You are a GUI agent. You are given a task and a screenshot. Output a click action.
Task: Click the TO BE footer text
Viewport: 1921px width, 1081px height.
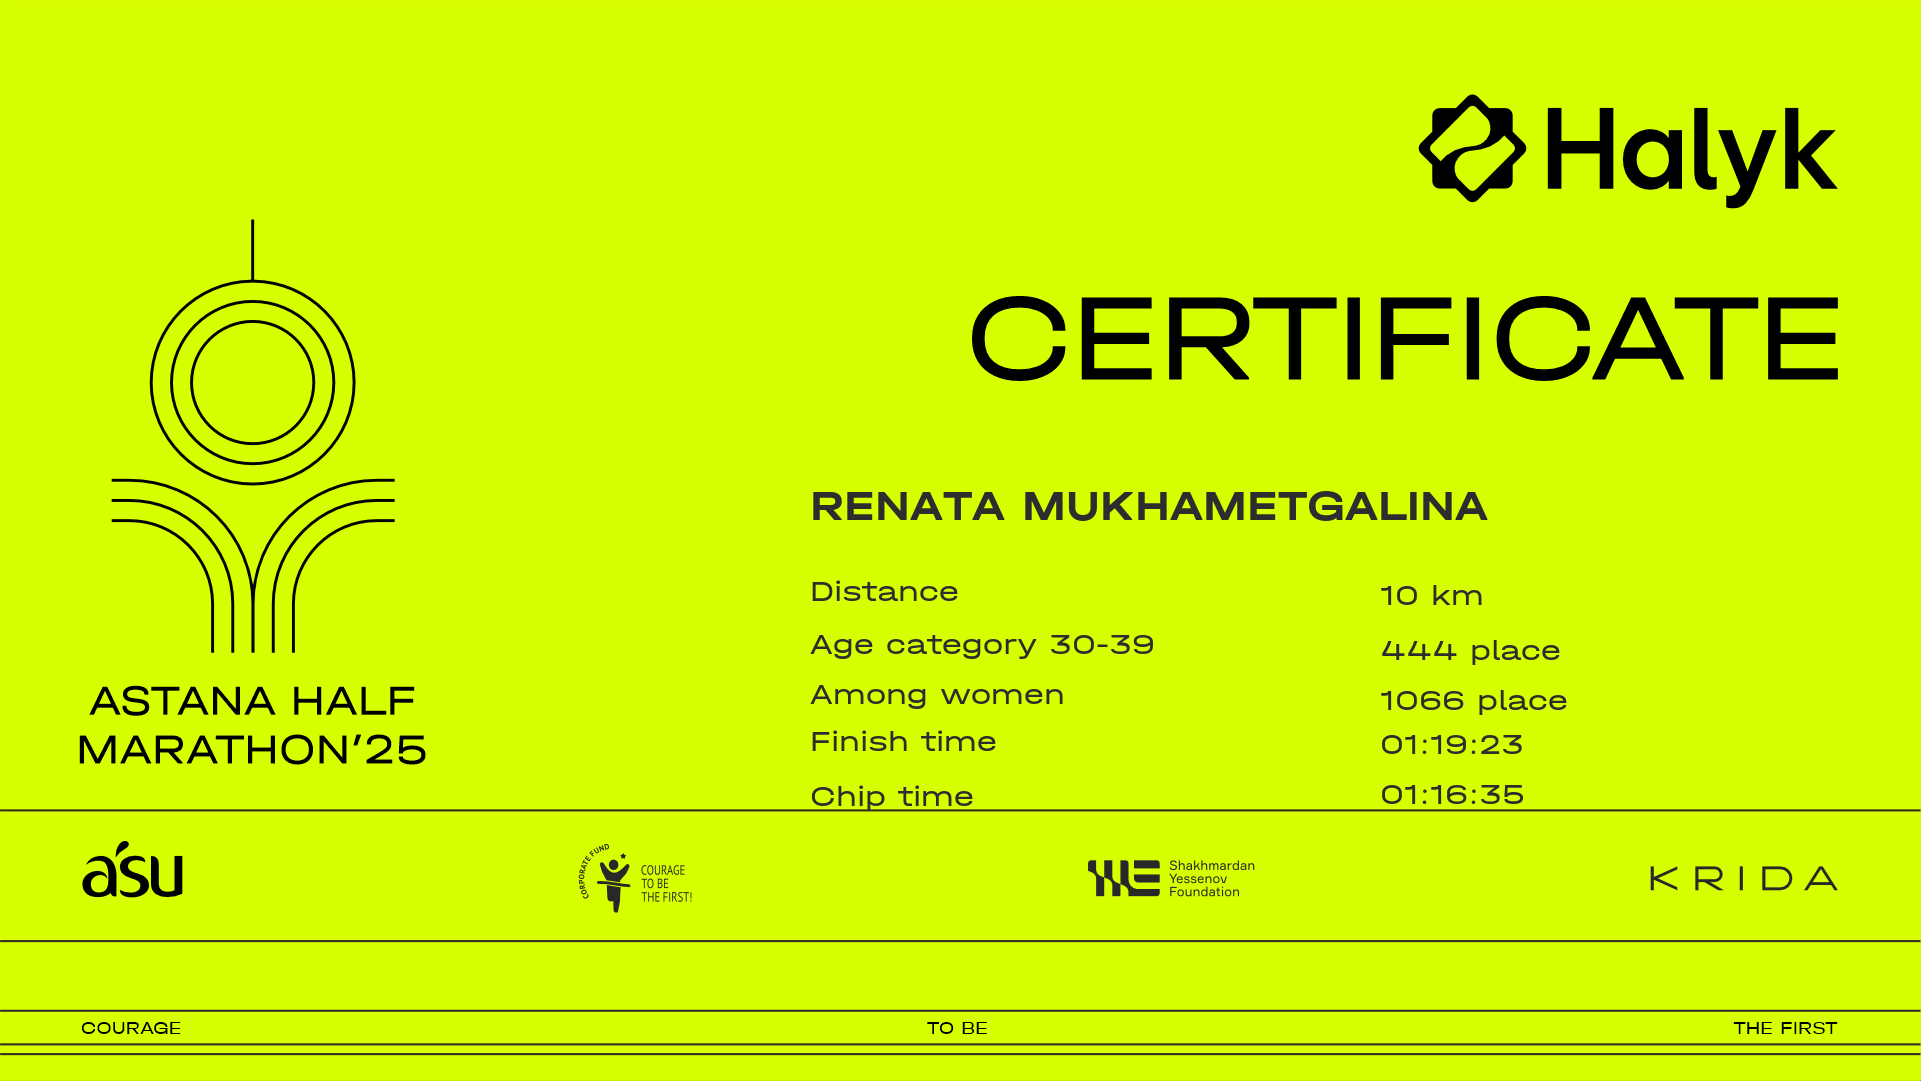tap(957, 1028)
